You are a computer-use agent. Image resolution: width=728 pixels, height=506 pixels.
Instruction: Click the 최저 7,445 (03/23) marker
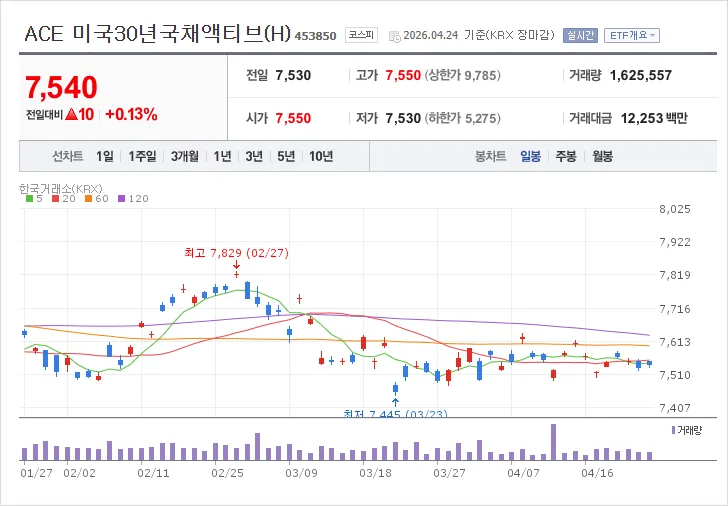point(395,413)
